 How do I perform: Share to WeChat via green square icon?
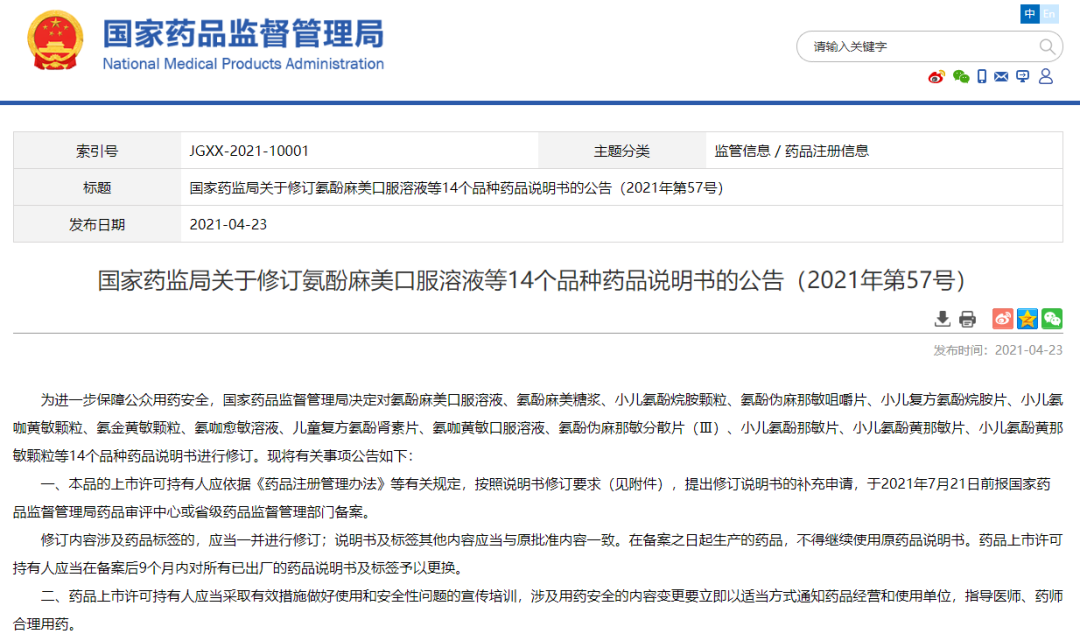click(x=1052, y=318)
